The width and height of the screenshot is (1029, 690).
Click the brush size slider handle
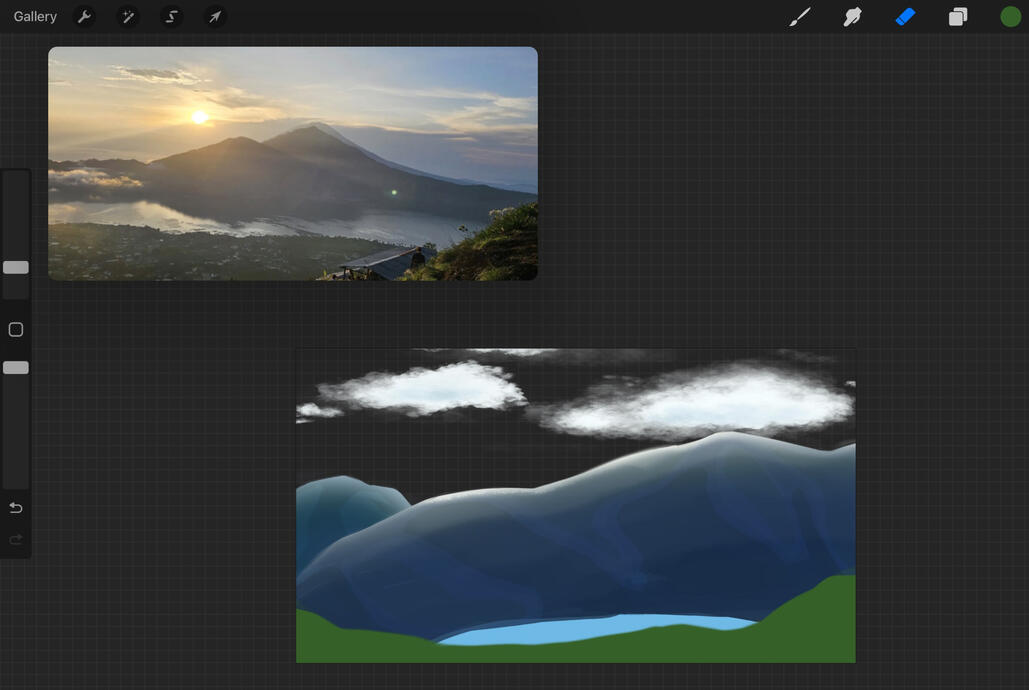pyautogui.click(x=16, y=267)
